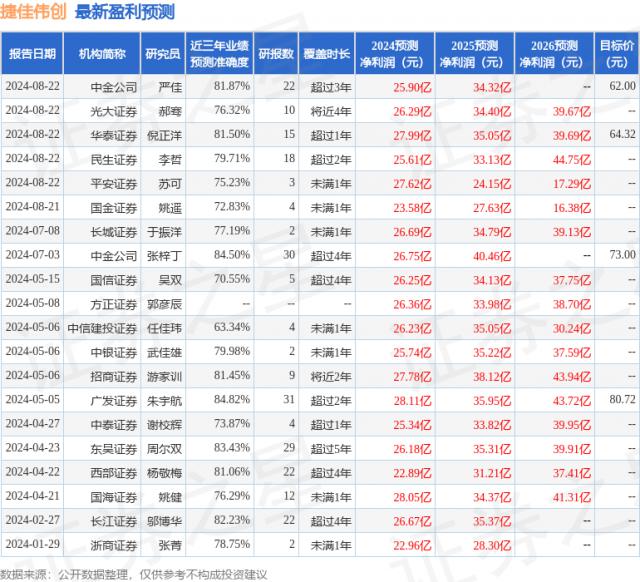
Task: Click analyst name 周尔双
Action: point(162,448)
